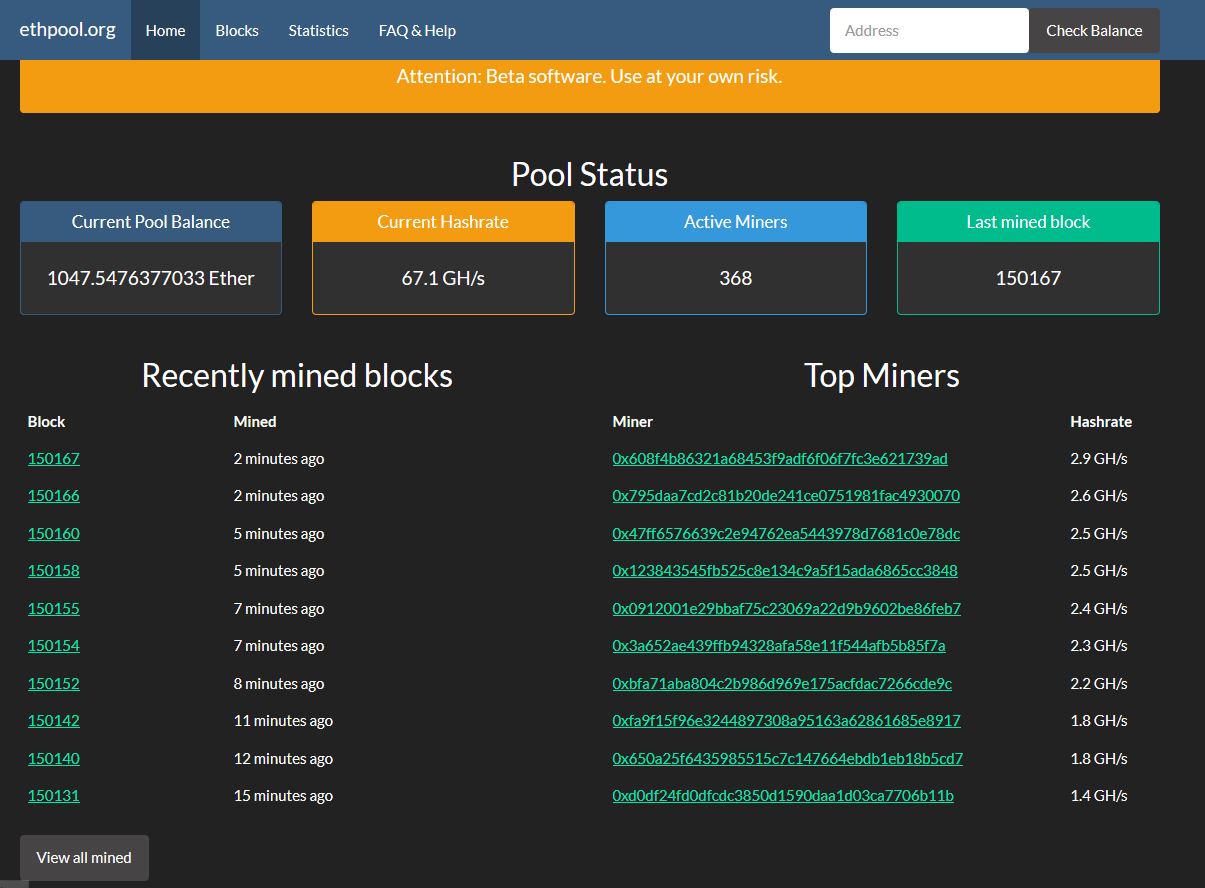The height and width of the screenshot is (888, 1205).
Task: Click the Last mined block card header
Action: point(1028,222)
